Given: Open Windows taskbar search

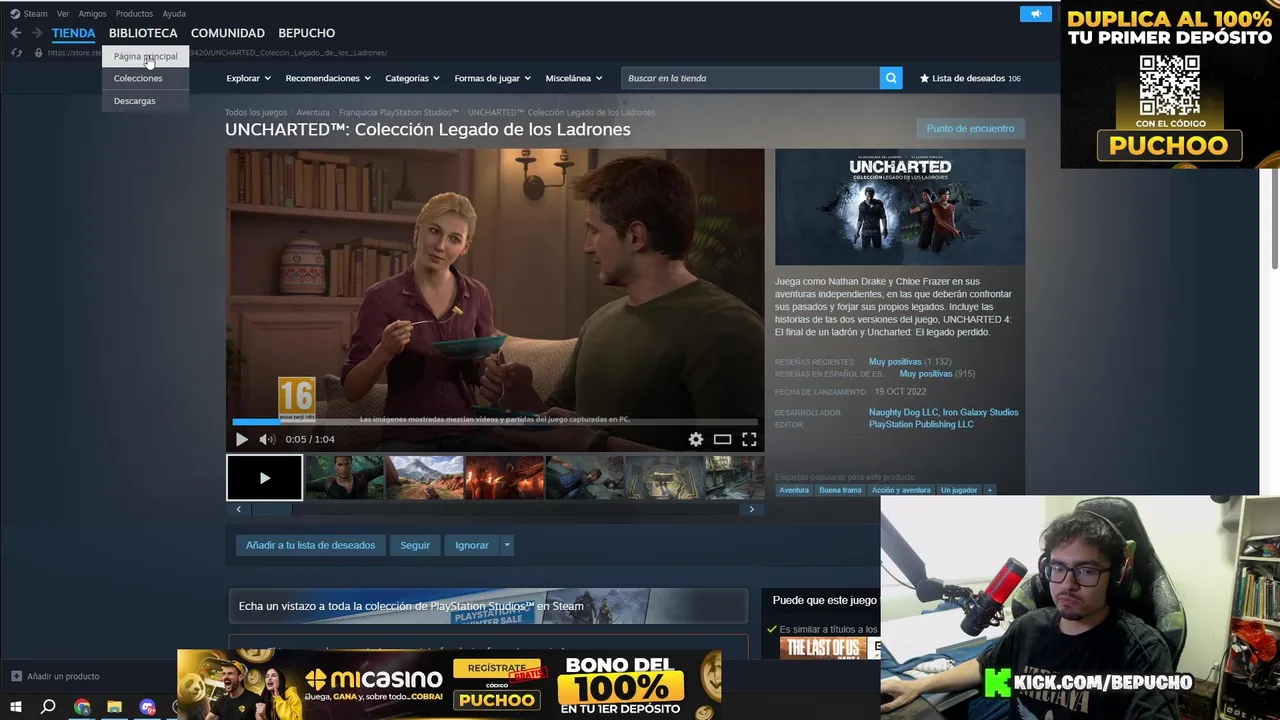Looking at the screenshot, I should point(48,707).
